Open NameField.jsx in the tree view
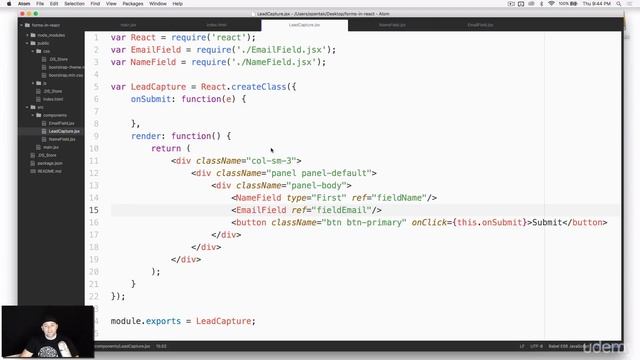 pos(62,139)
